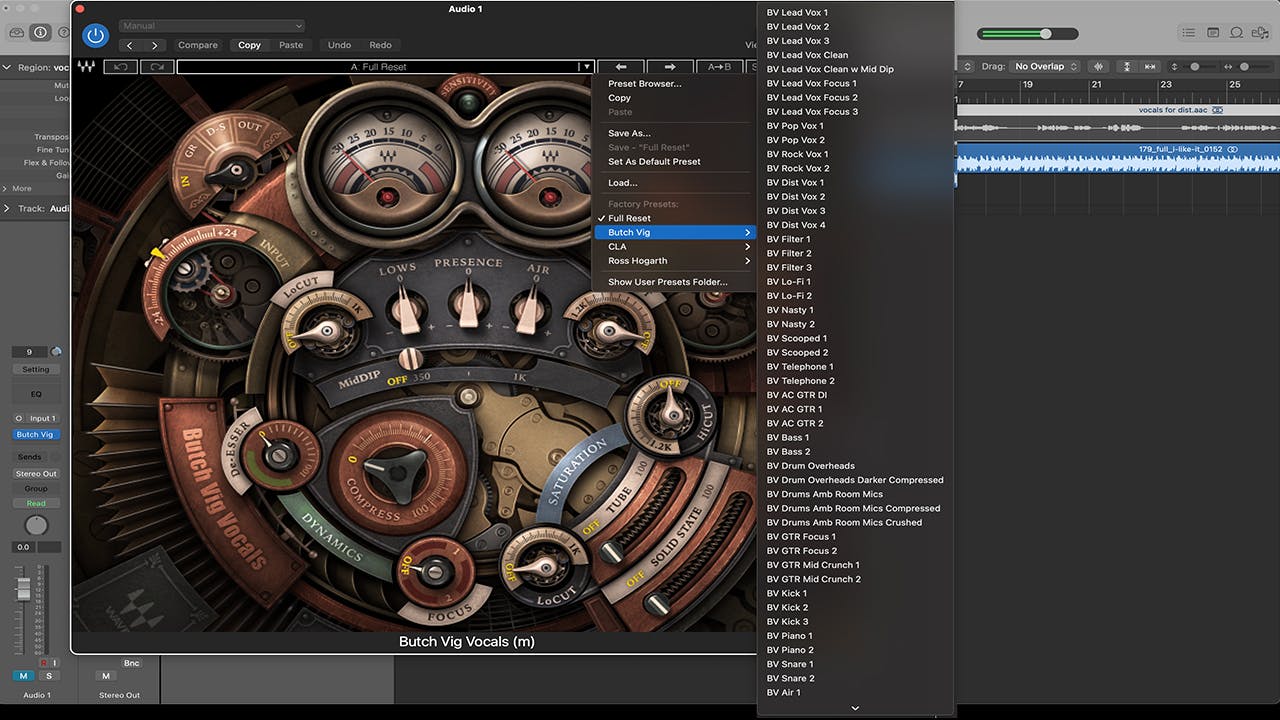The image size is (1280, 720).
Task: Click the track pan knob in Audio 1 strip
Action: tap(36, 525)
